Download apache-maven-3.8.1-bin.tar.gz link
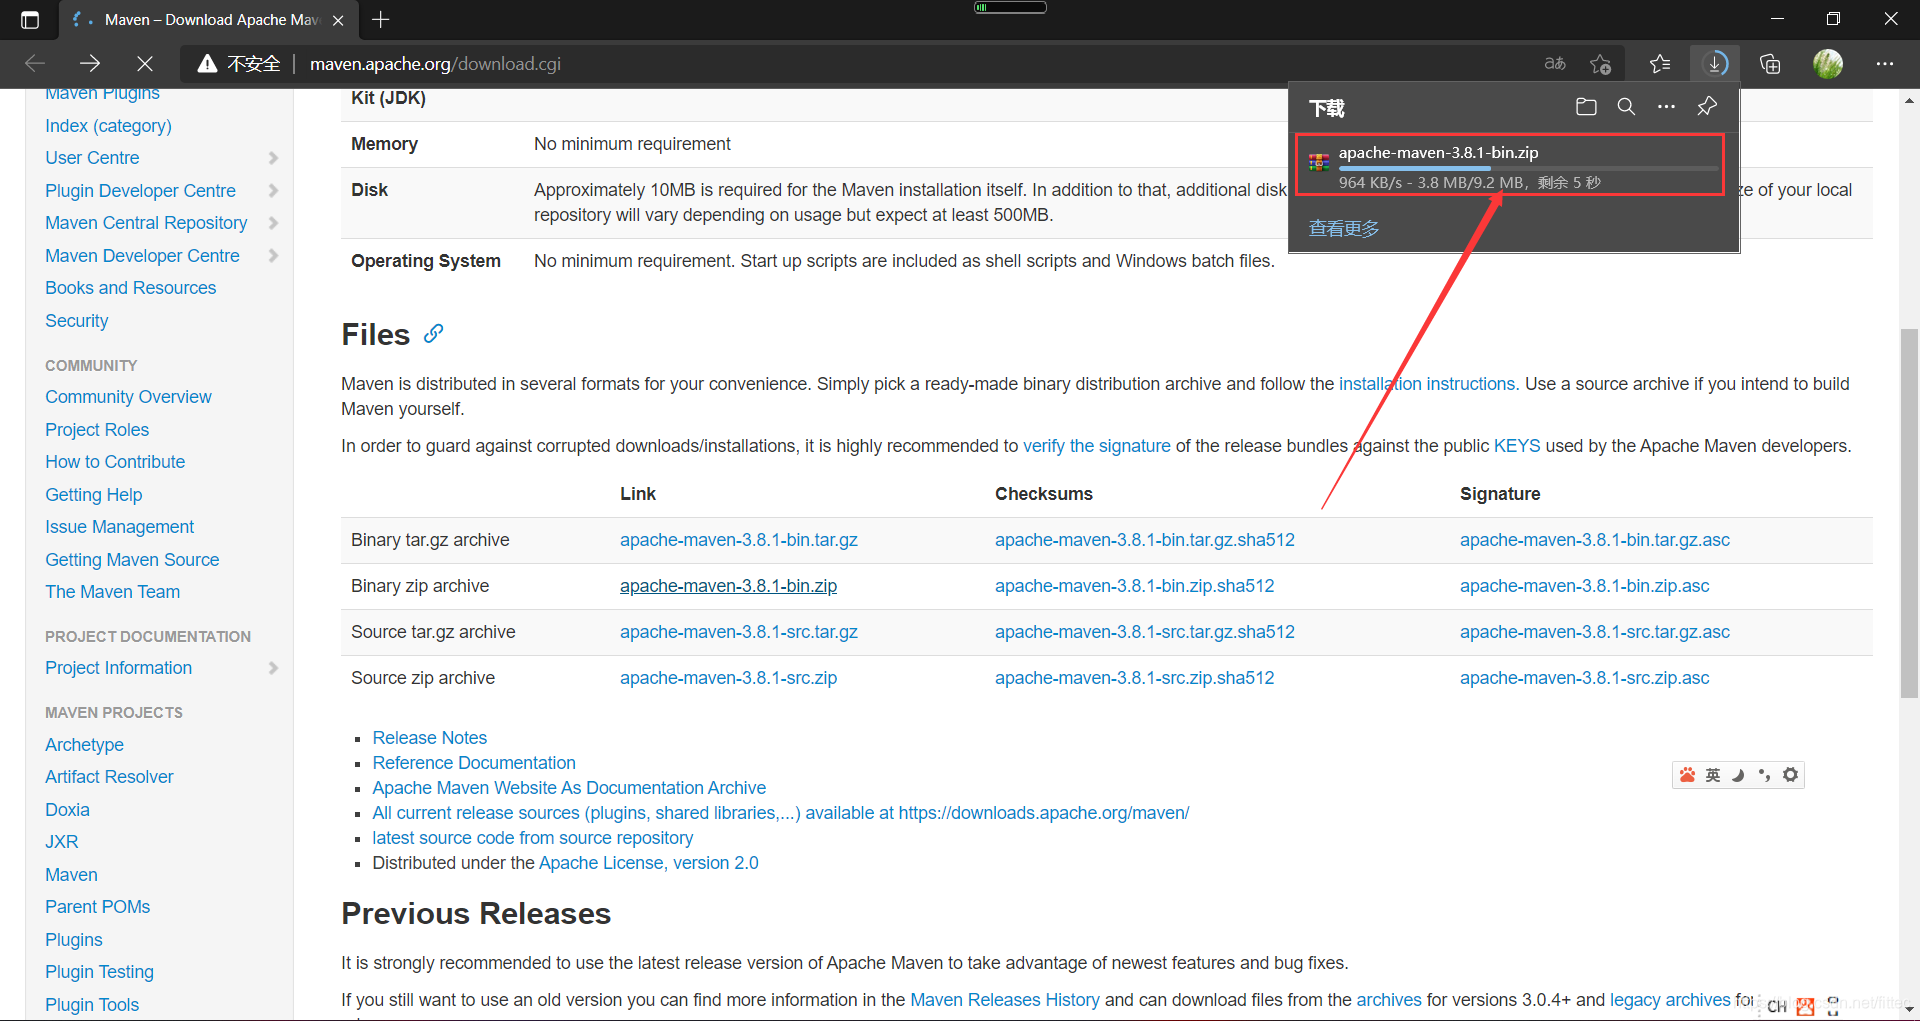 [x=738, y=540]
